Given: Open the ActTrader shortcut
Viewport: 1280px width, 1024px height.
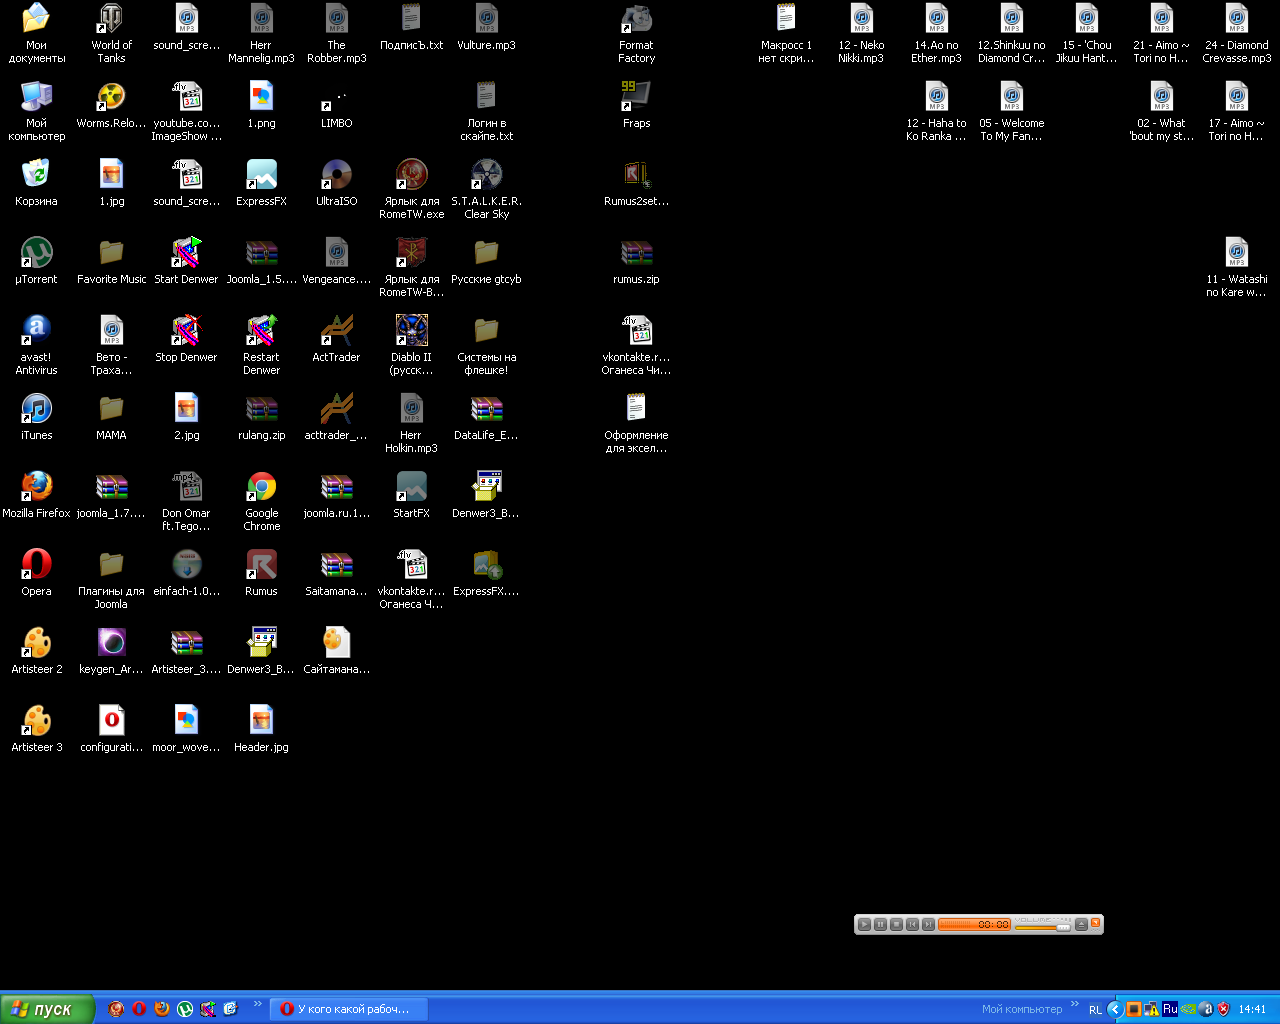Looking at the screenshot, I should point(336,338).
